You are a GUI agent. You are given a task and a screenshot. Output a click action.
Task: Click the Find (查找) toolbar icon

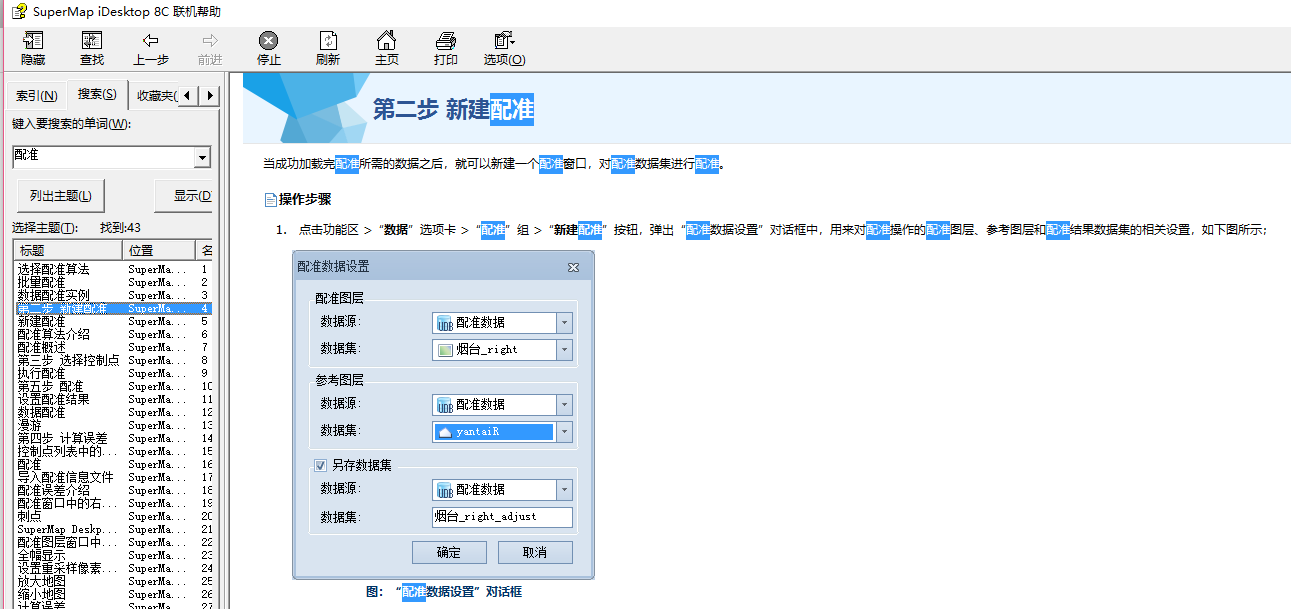(91, 41)
